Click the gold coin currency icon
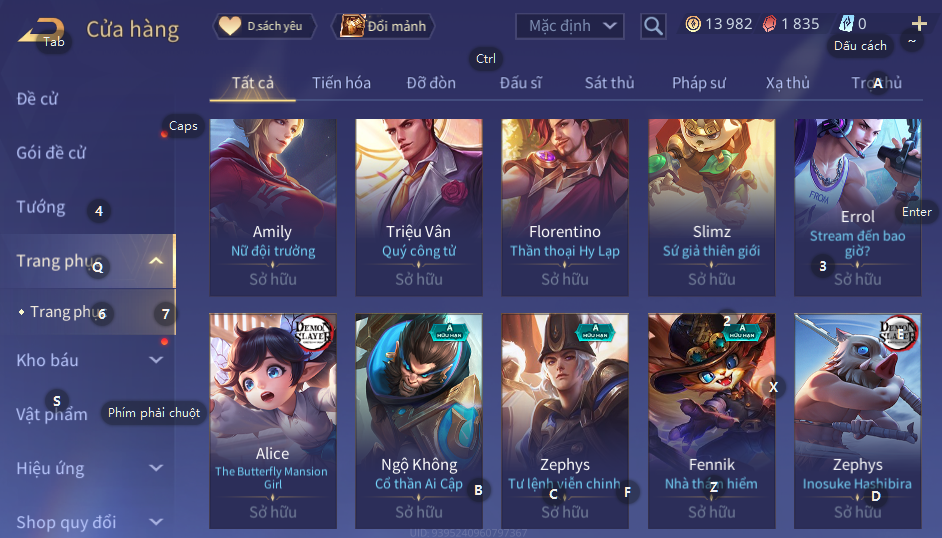This screenshot has height=538, width=942. [693, 24]
